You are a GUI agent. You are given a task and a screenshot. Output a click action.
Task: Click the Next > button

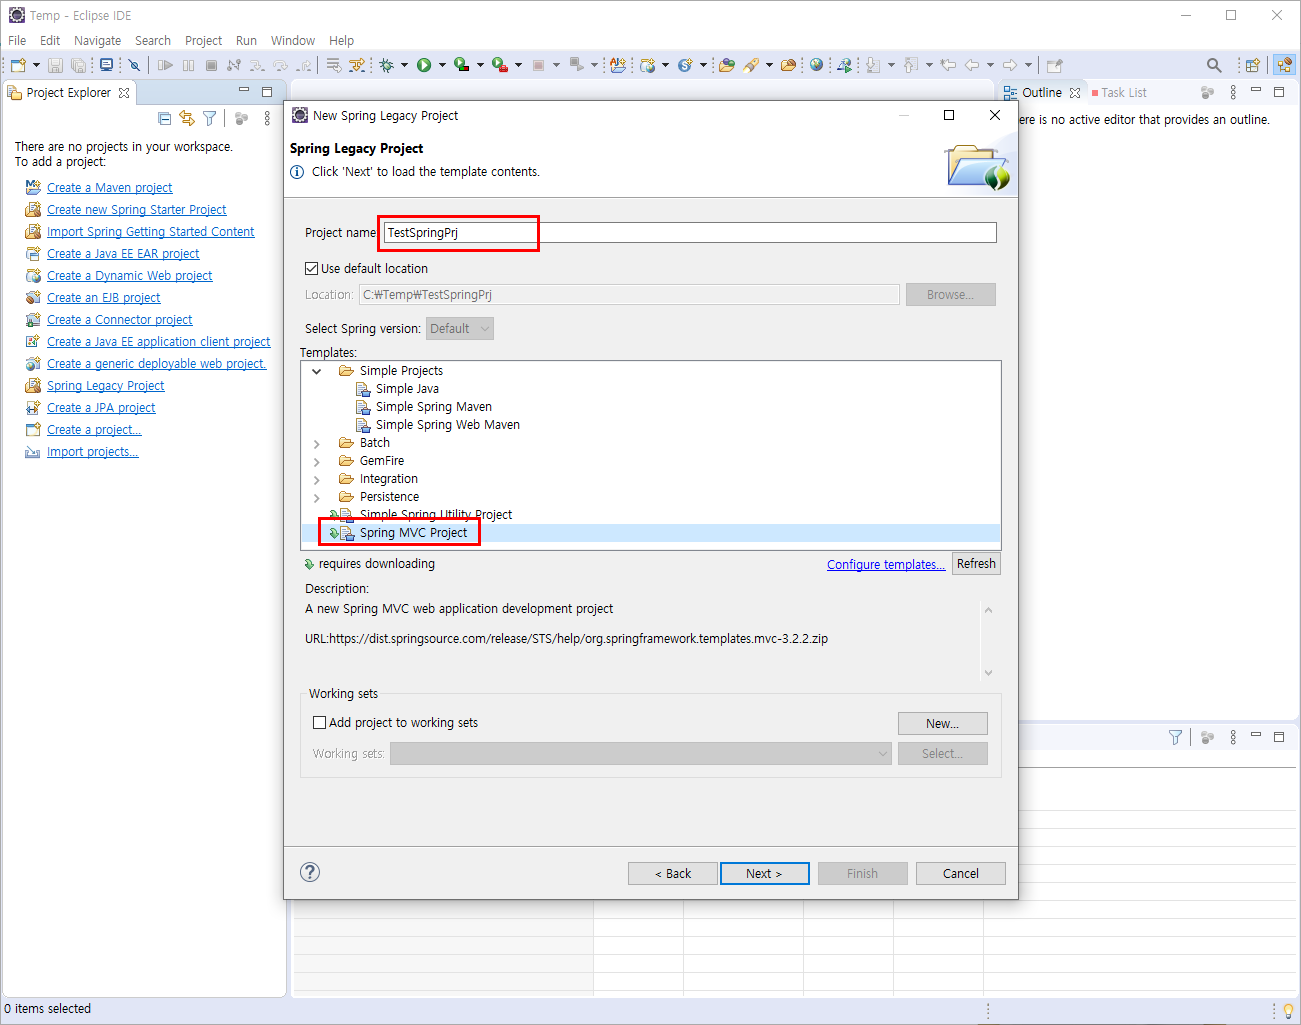click(x=764, y=873)
